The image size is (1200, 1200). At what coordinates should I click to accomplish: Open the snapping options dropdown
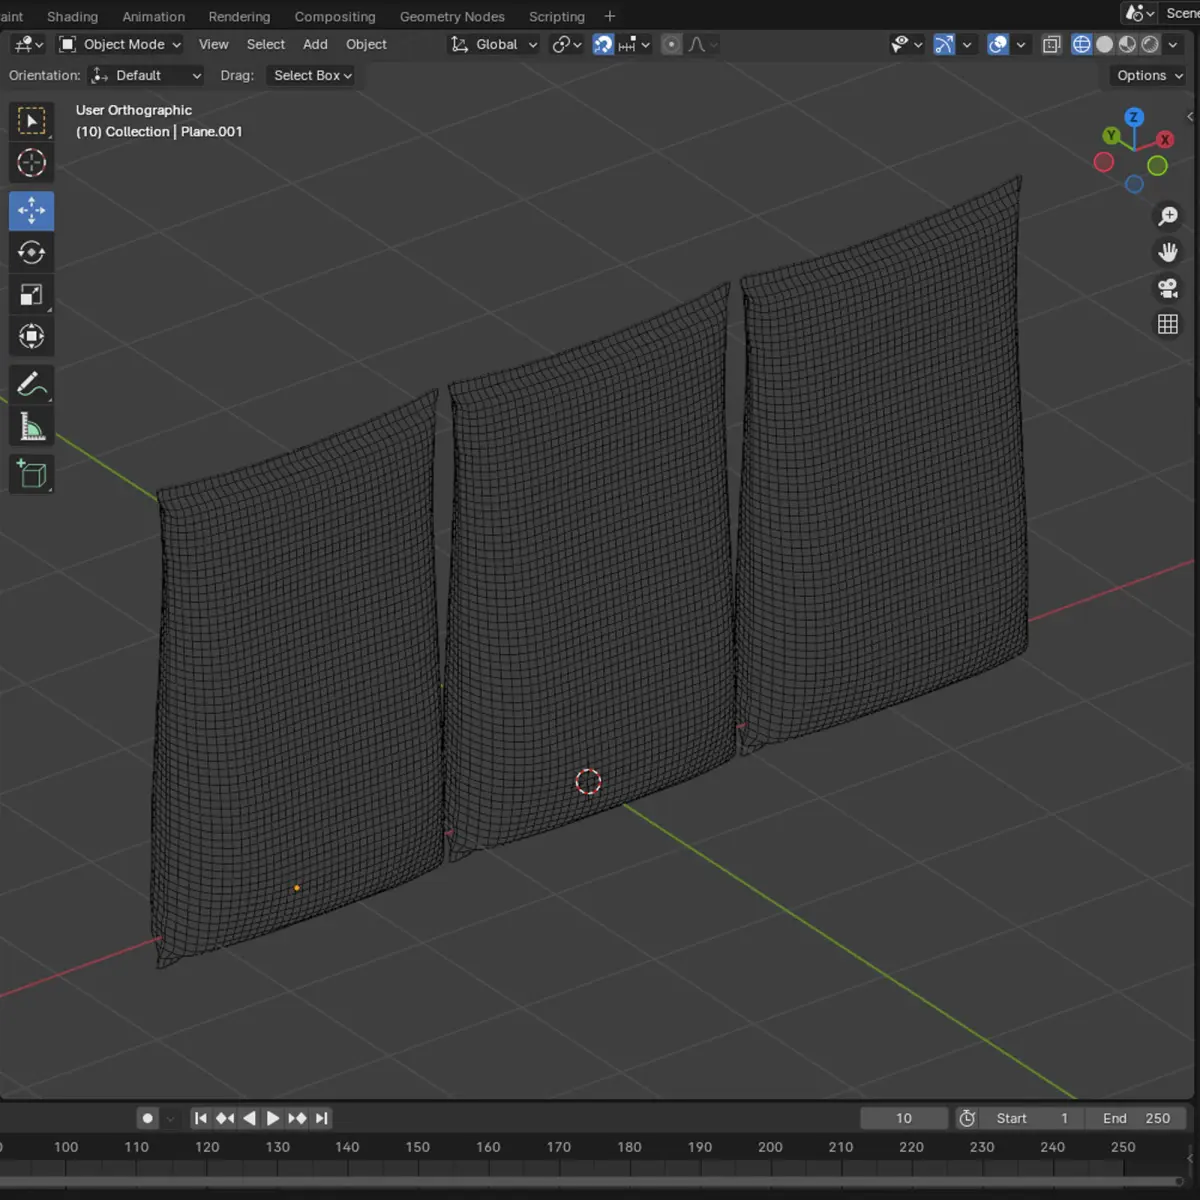click(x=634, y=44)
